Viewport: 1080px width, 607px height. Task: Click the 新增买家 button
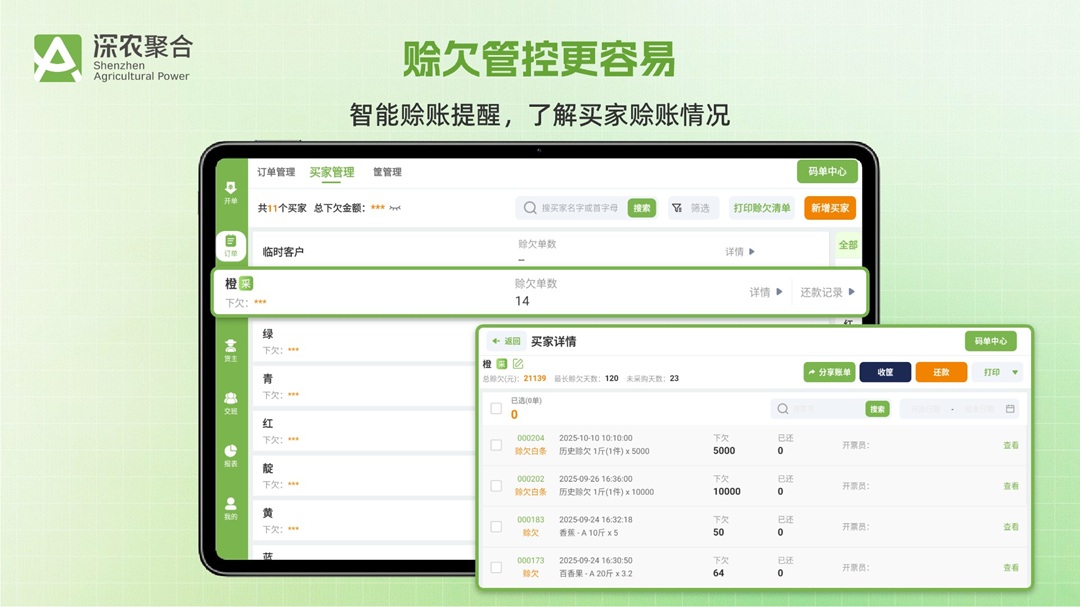pyautogui.click(x=828, y=208)
